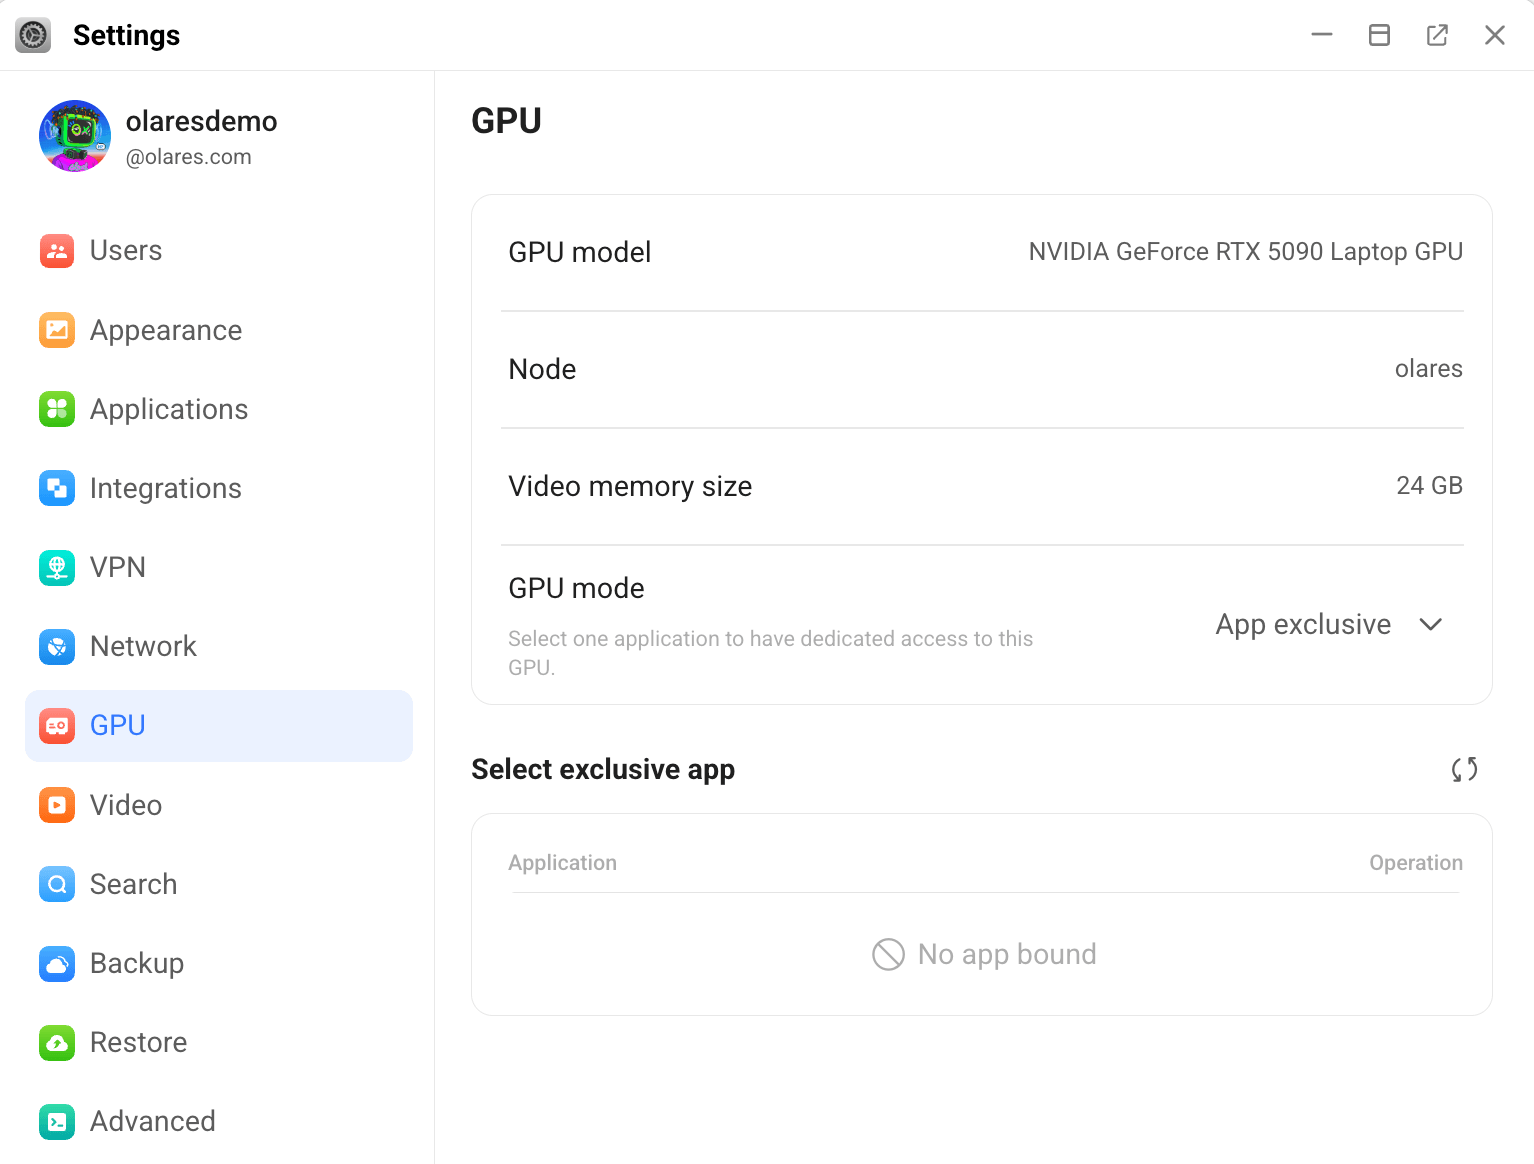The height and width of the screenshot is (1164, 1534).
Task: Click the Restore settings icon
Action: pyautogui.click(x=57, y=1042)
